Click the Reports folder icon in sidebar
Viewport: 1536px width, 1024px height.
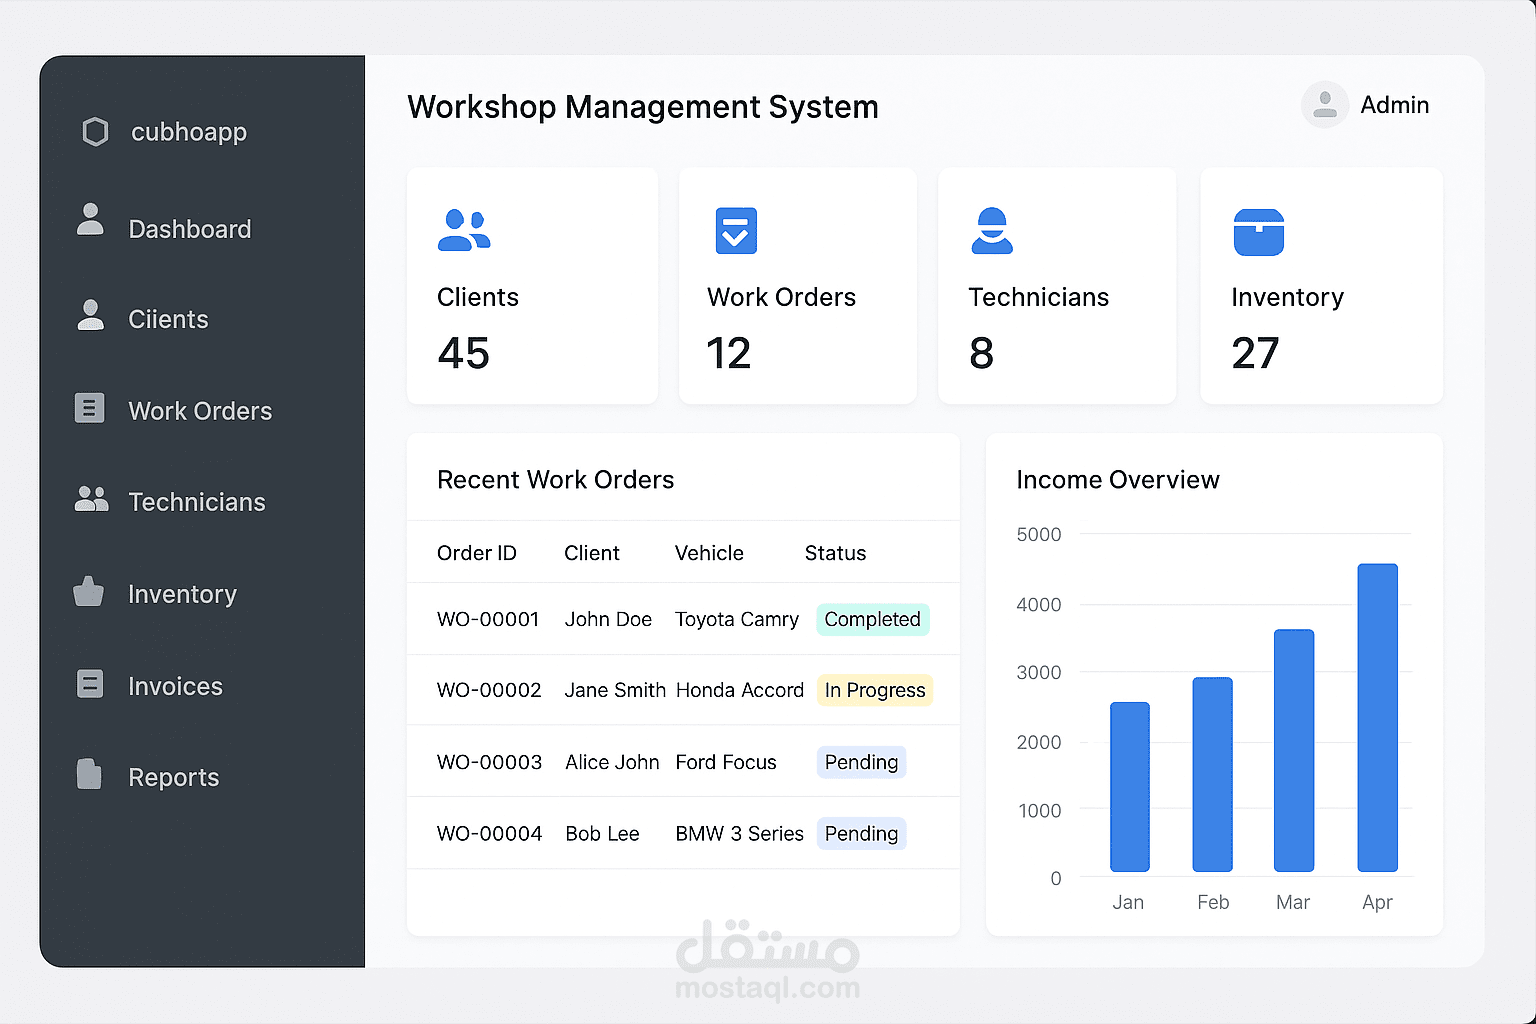pos(88,776)
